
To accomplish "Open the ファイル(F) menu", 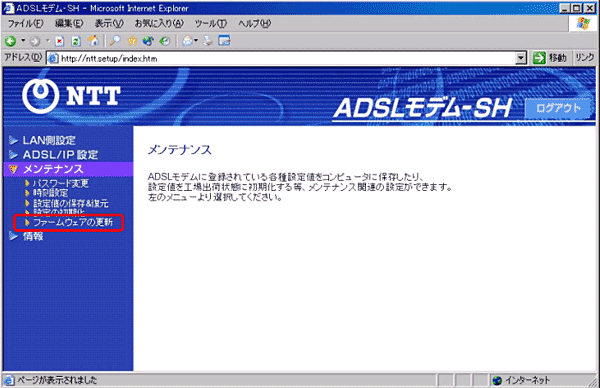I will (25, 23).
